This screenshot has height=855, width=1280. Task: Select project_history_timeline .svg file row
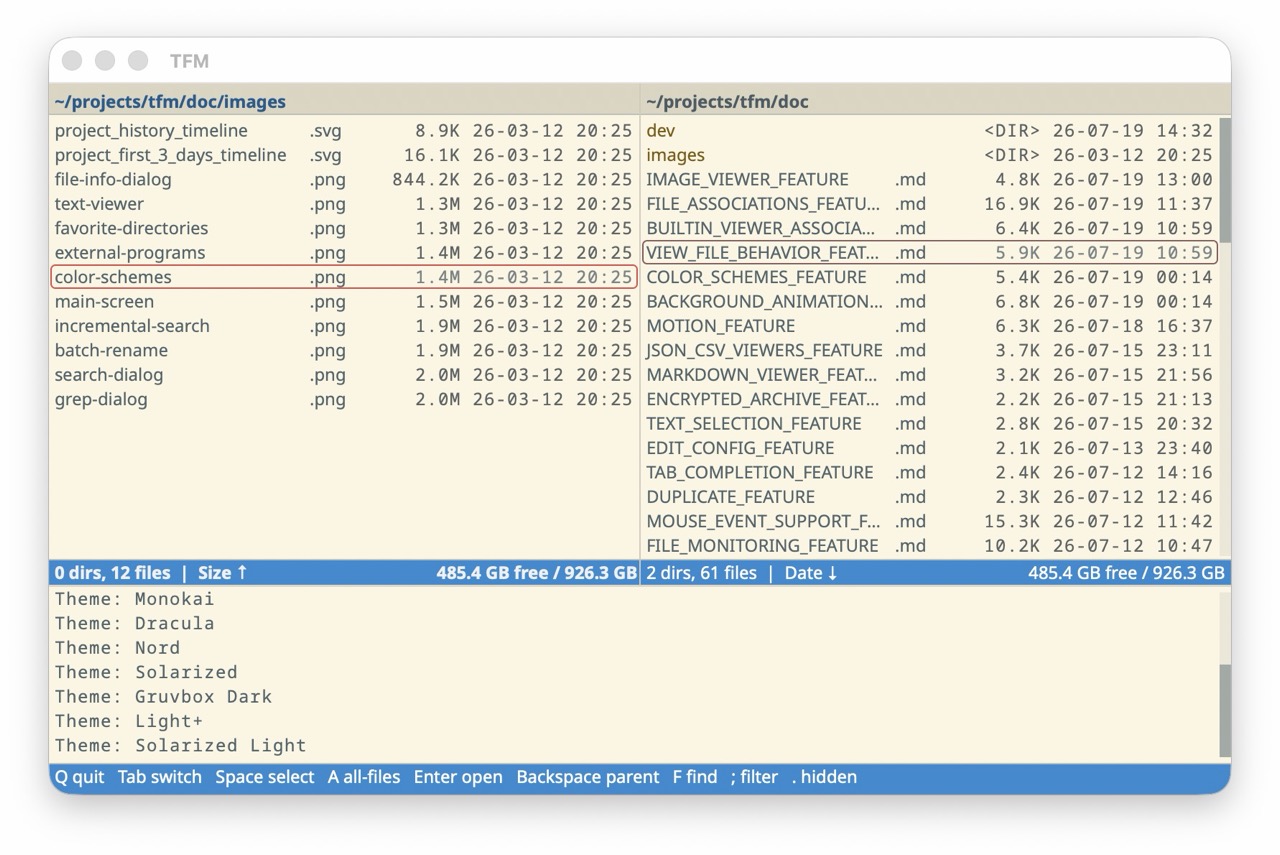tap(344, 131)
